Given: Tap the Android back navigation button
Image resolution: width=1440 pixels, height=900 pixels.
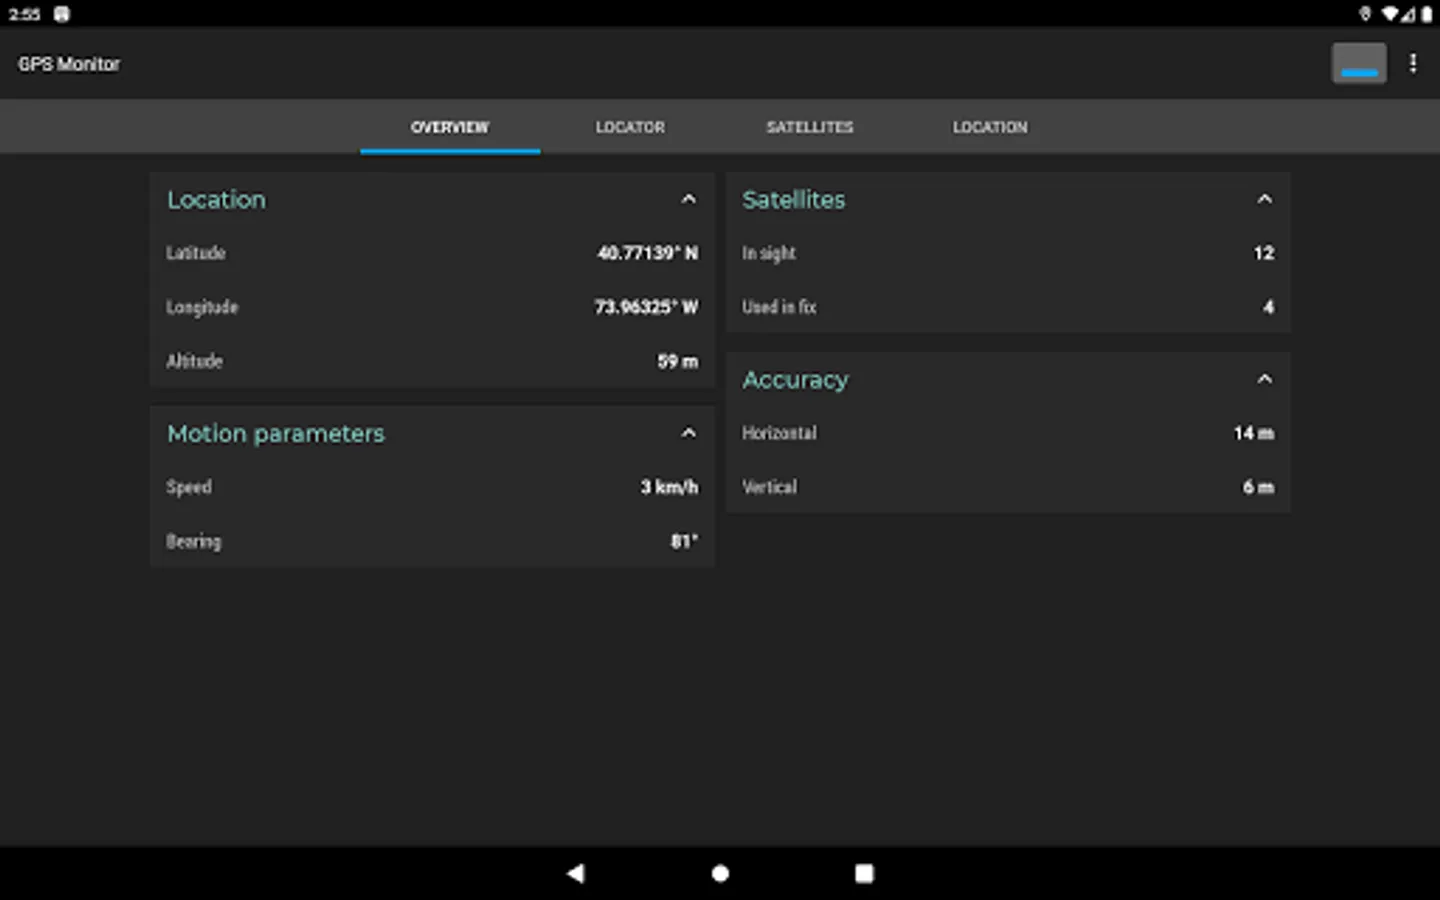Looking at the screenshot, I should 576,873.
